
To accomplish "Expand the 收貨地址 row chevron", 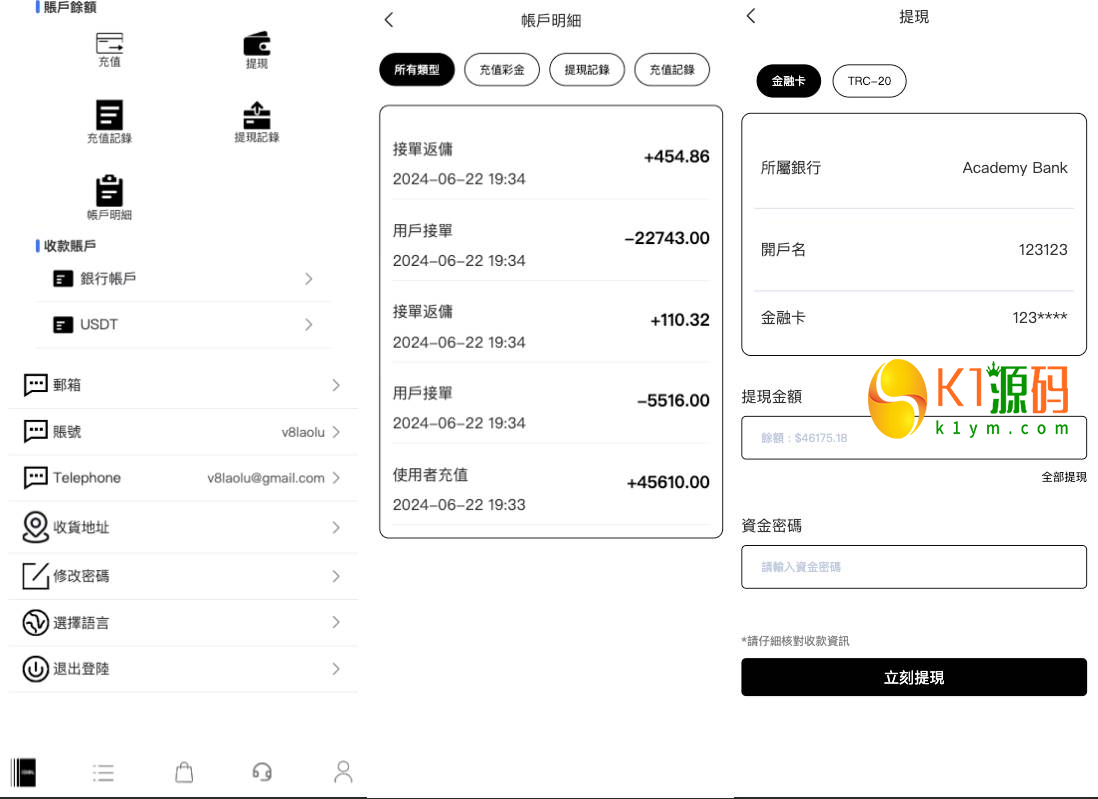I will point(336,528).
